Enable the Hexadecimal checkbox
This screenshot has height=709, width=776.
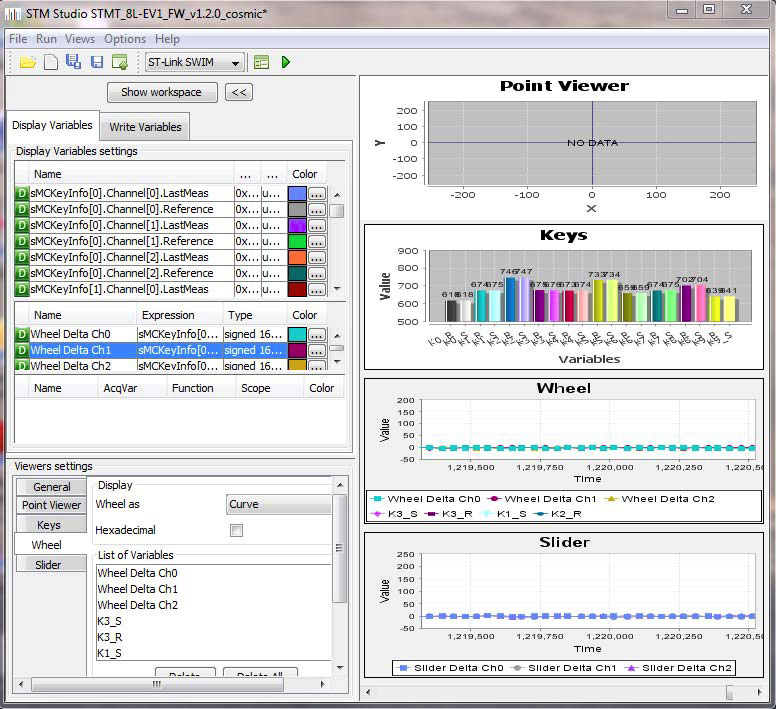click(x=236, y=530)
